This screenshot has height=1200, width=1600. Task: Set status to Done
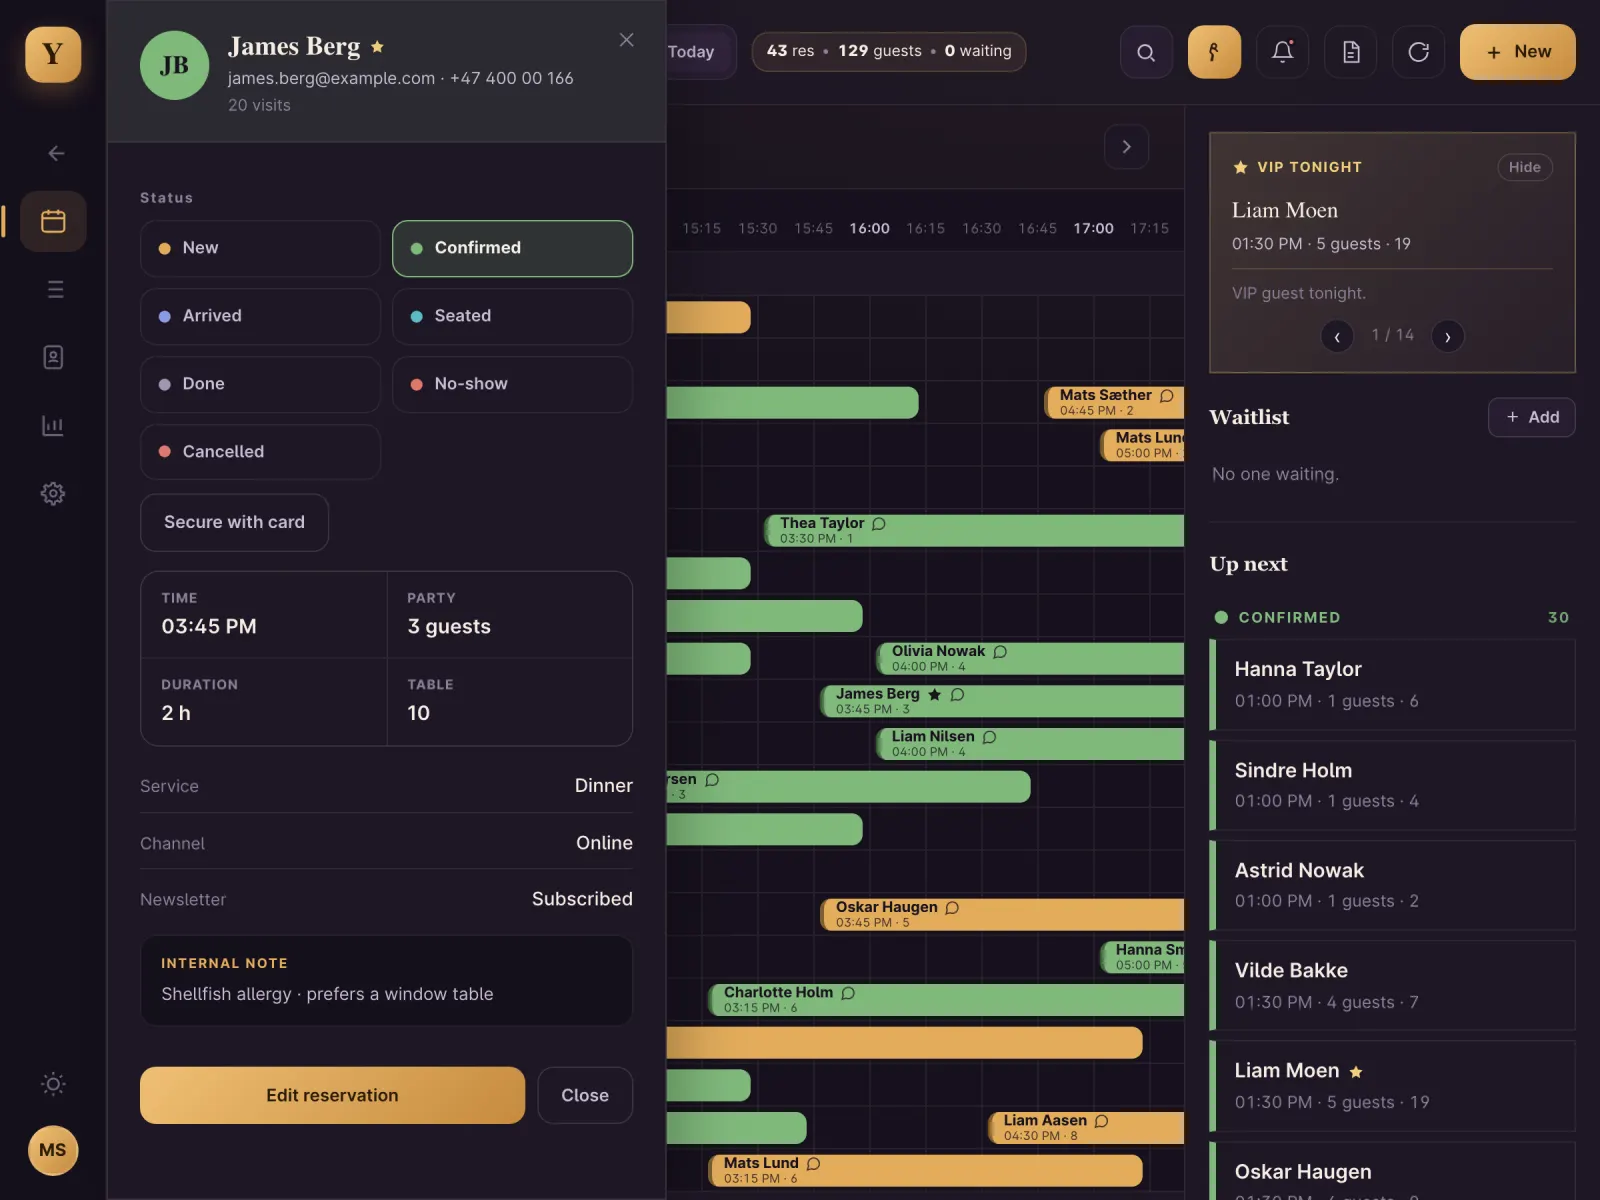click(260, 384)
